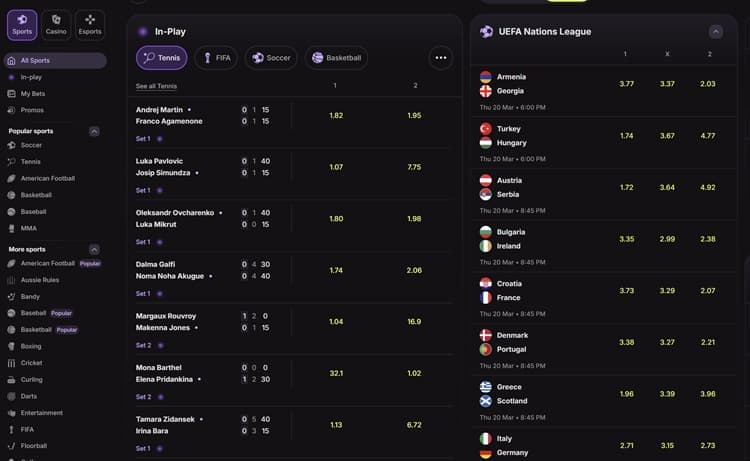Screen dimensions: 750x461
Task: Select the FIFA in-play filter
Action: pyautogui.click(x=216, y=58)
